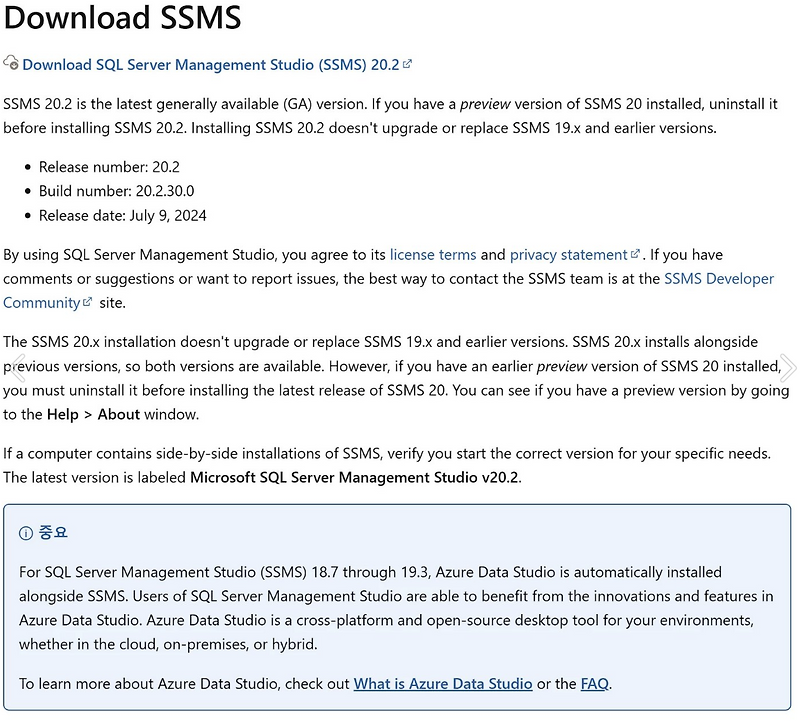
Task: Open the FAQ link
Action: pyautogui.click(x=594, y=684)
